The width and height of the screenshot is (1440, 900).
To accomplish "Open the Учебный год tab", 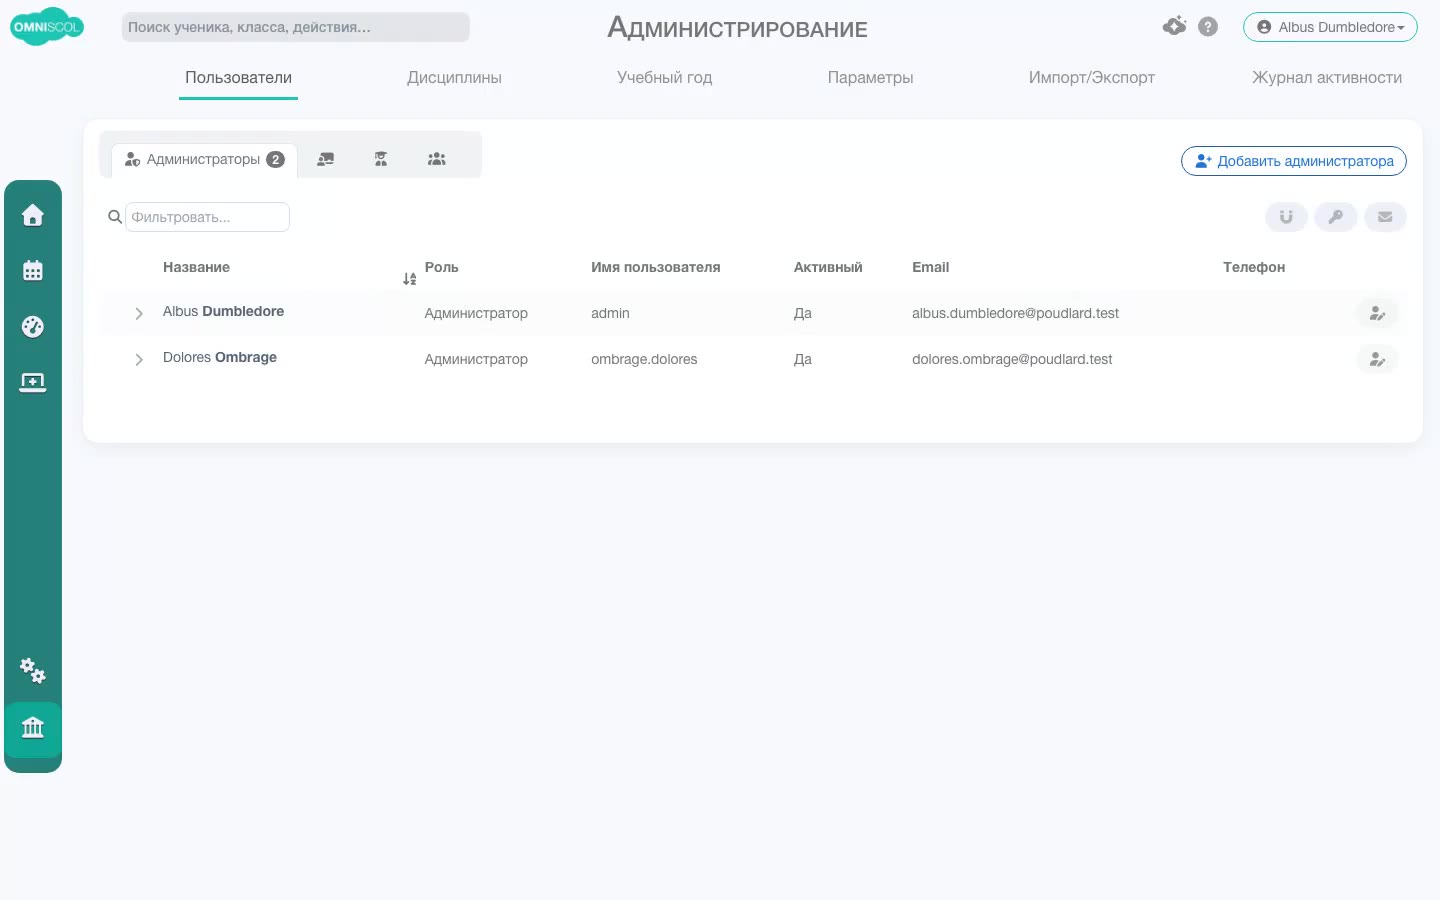I will [x=665, y=78].
